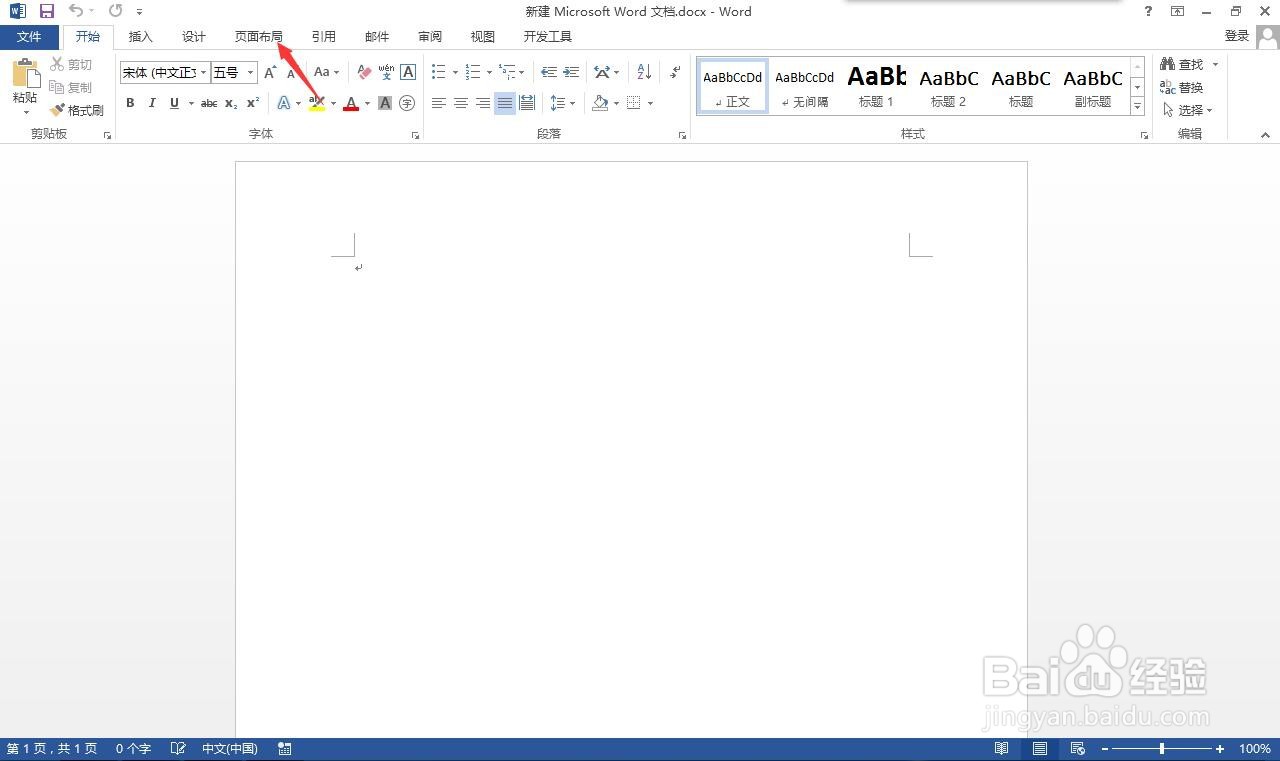Open borders dropdown arrow
Image resolution: width=1280 pixels, height=761 pixels.
coord(650,103)
